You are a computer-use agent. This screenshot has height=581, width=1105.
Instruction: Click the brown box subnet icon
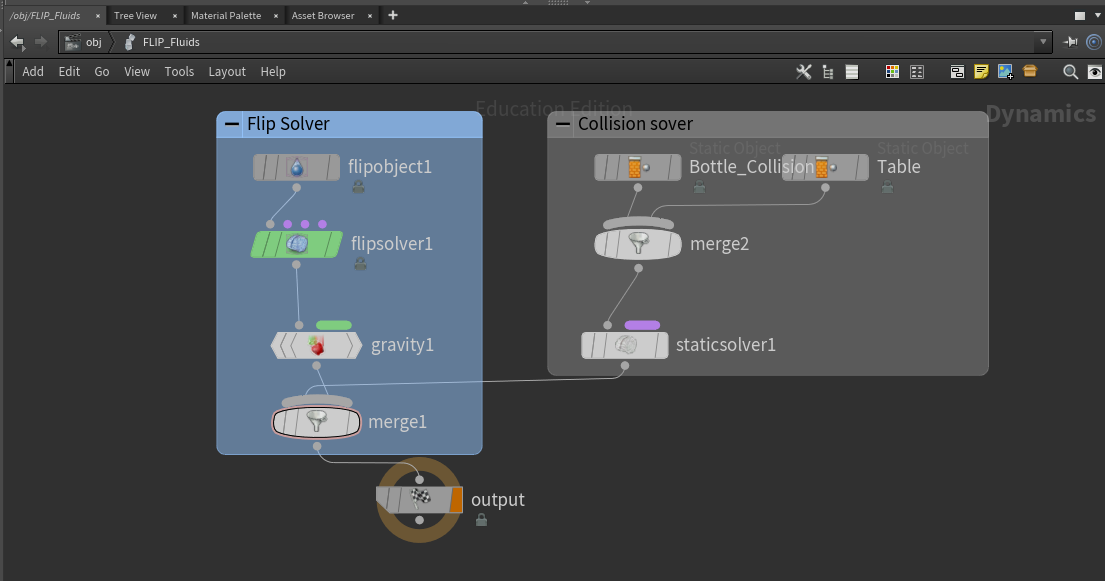pyautogui.click(x=1030, y=71)
